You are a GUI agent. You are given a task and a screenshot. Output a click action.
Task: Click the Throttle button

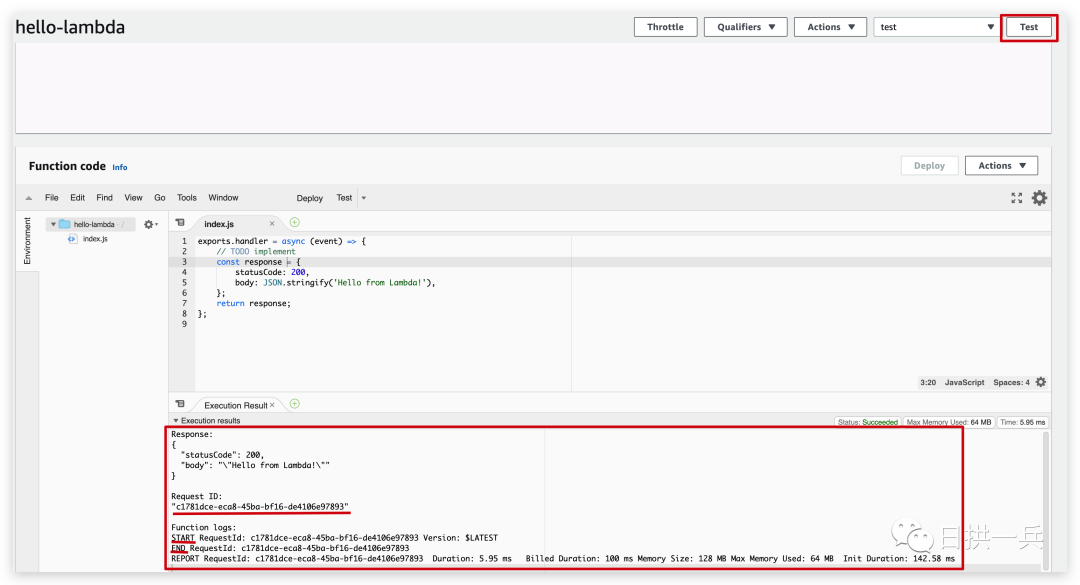tap(665, 27)
